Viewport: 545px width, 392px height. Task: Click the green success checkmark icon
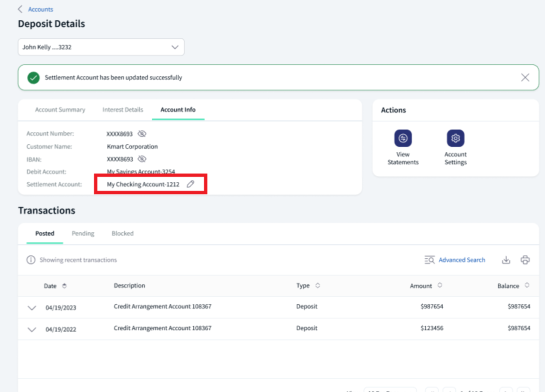tap(34, 77)
